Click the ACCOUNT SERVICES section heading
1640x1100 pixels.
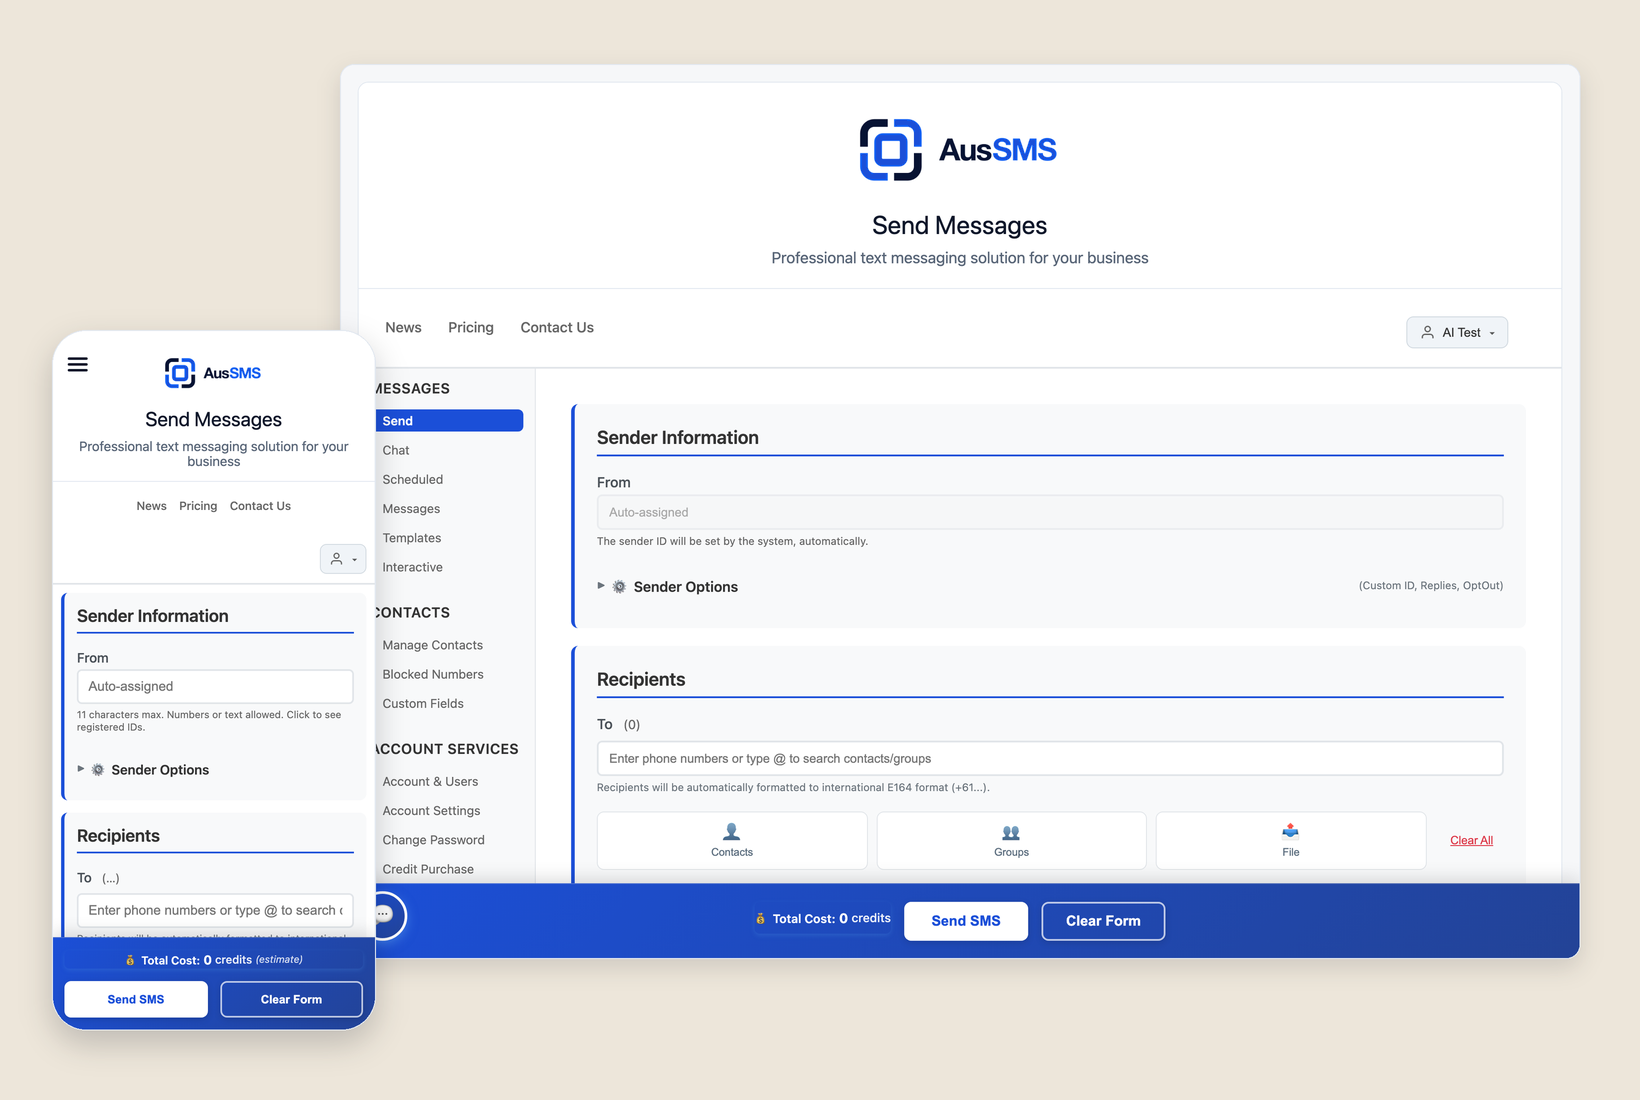click(446, 749)
